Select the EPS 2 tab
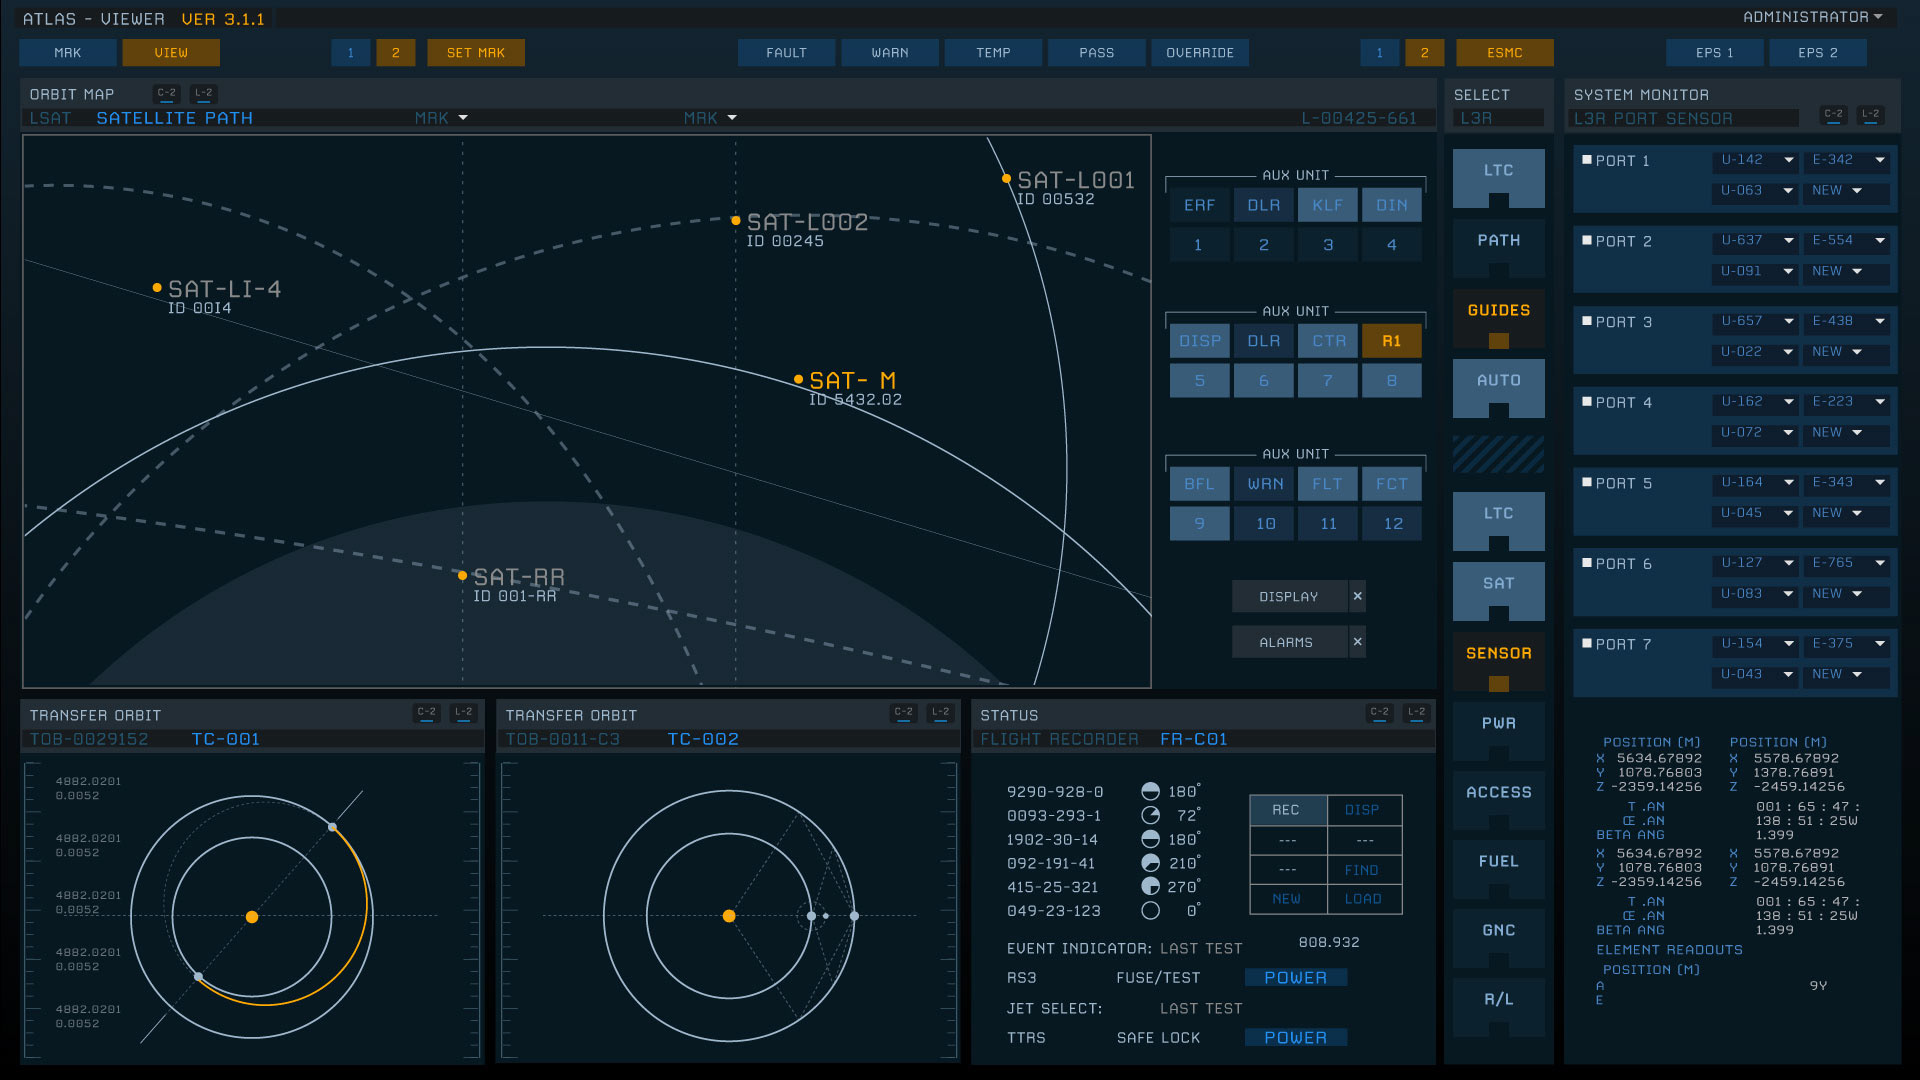The width and height of the screenshot is (1920, 1080). (1817, 53)
